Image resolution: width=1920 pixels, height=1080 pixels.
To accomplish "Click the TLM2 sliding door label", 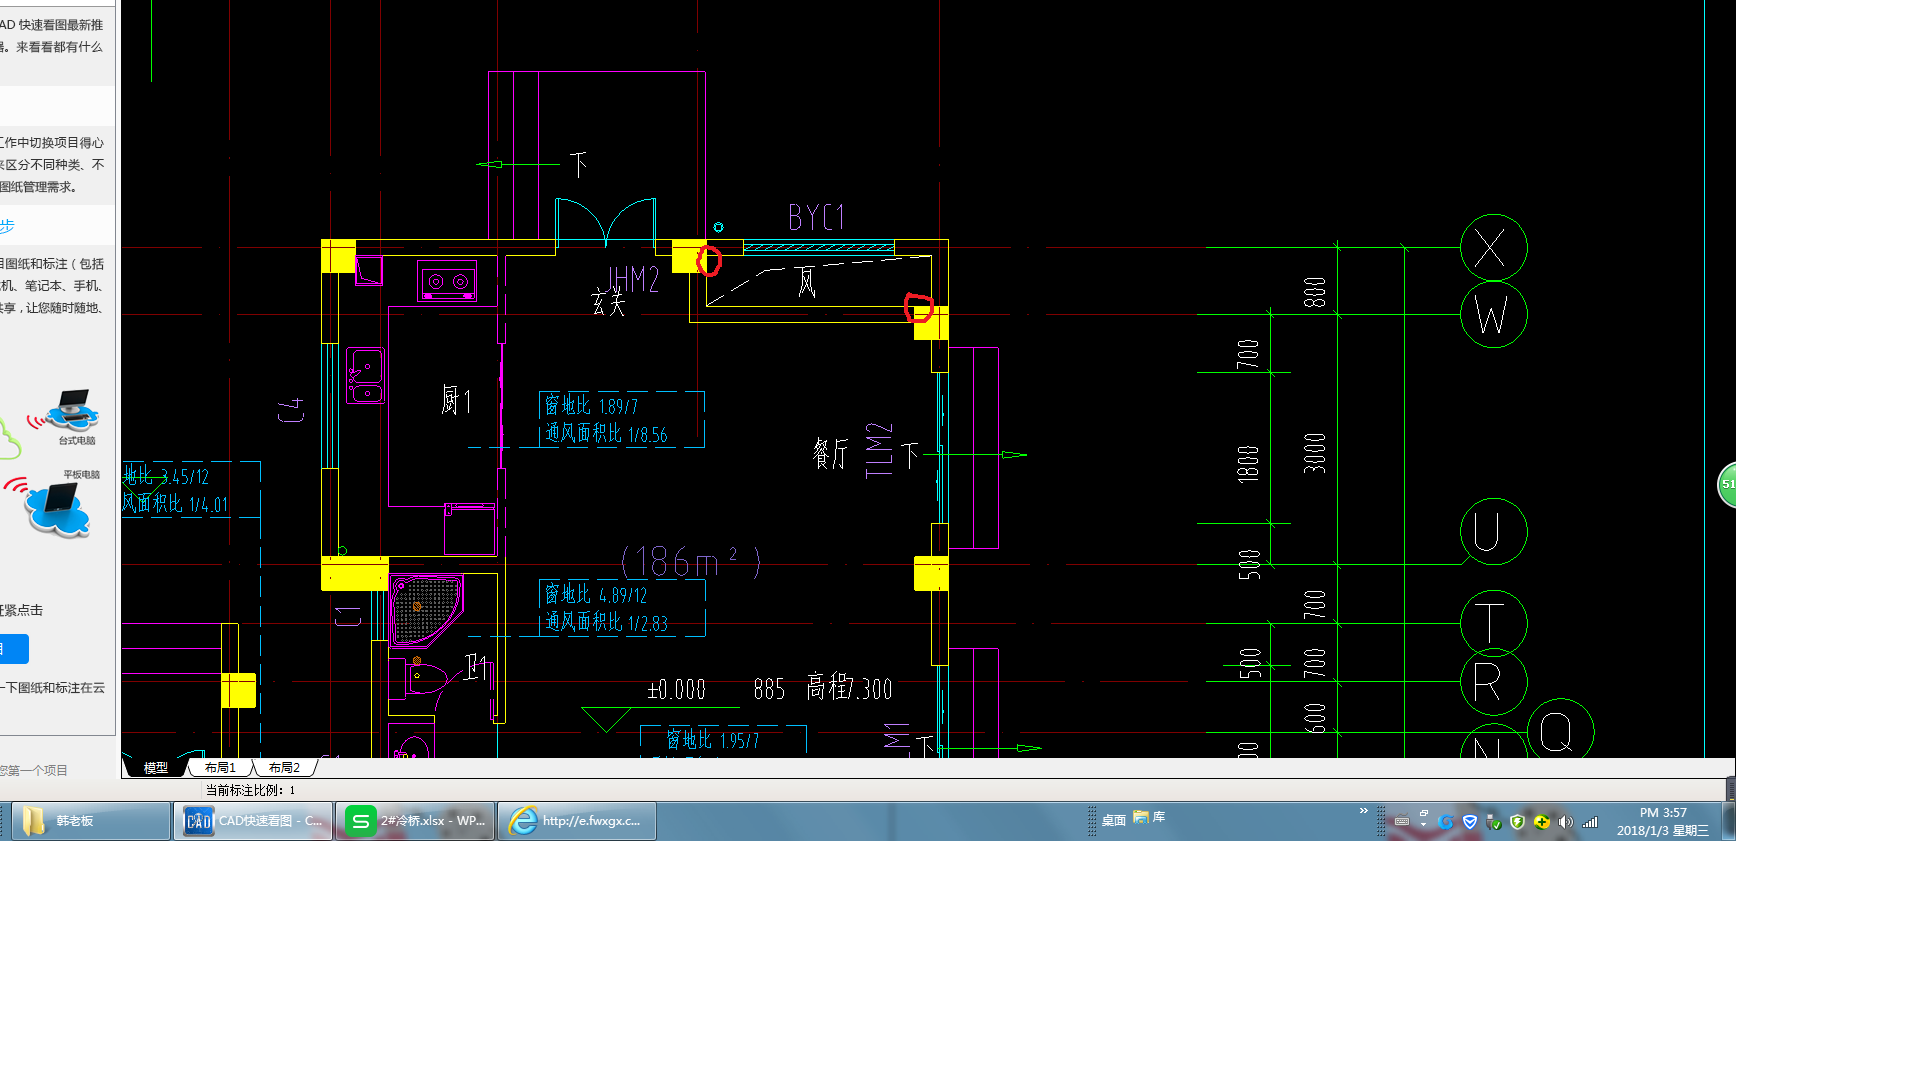I will click(878, 450).
